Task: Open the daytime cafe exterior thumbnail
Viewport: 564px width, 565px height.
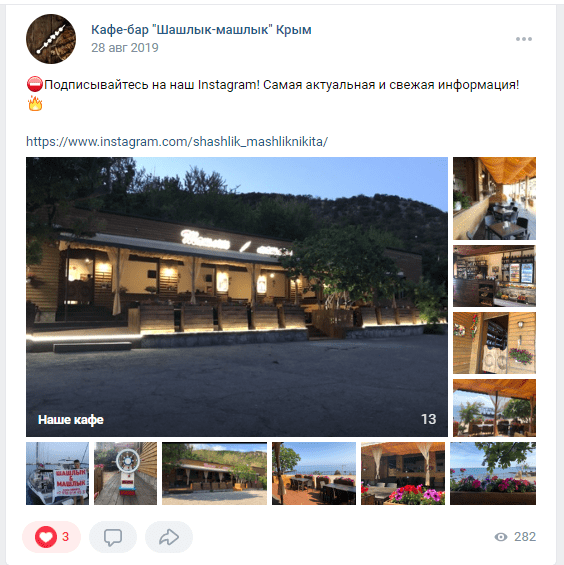Action: click(214, 473)
